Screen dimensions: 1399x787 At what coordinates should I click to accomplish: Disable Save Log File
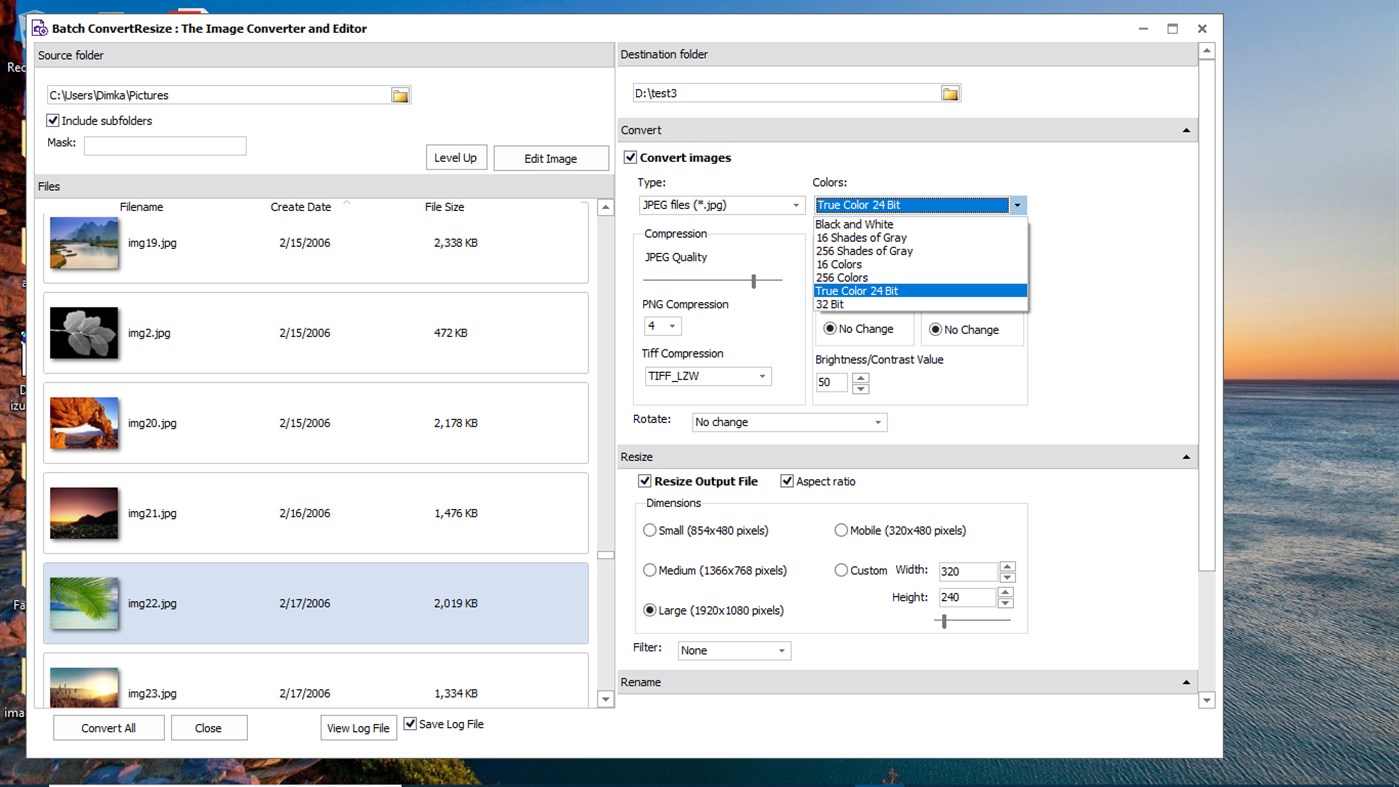click(410, 723)
